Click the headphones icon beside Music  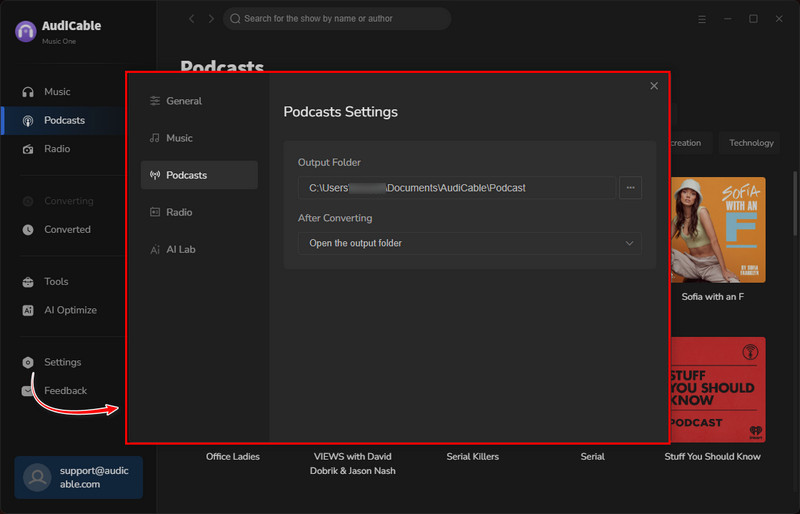28,92
